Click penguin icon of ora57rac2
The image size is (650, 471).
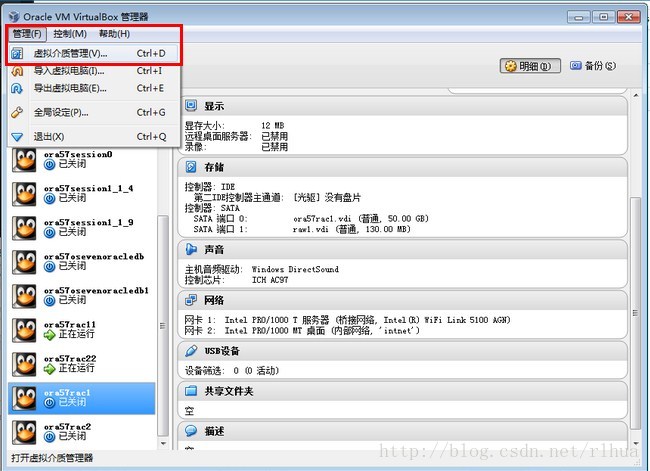24,432
